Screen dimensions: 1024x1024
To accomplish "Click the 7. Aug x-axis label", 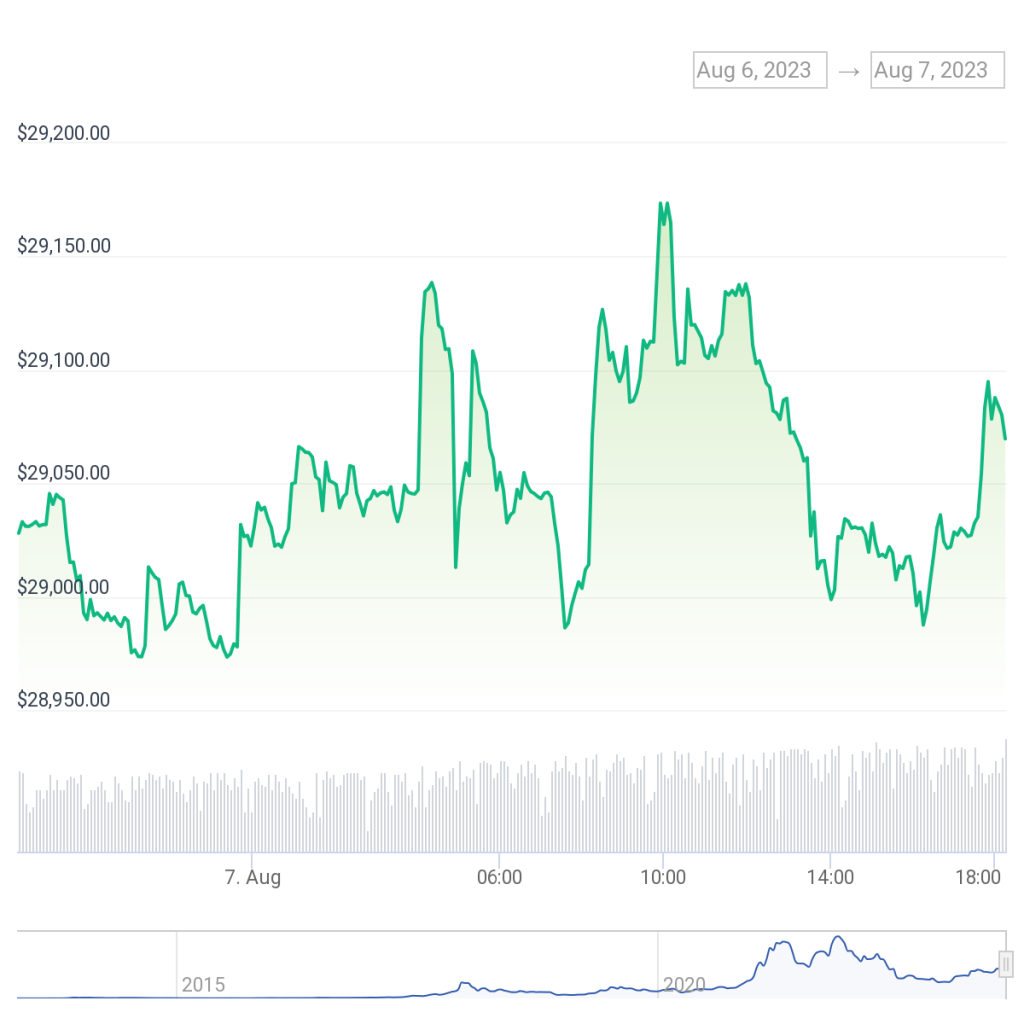I will 252,878.
